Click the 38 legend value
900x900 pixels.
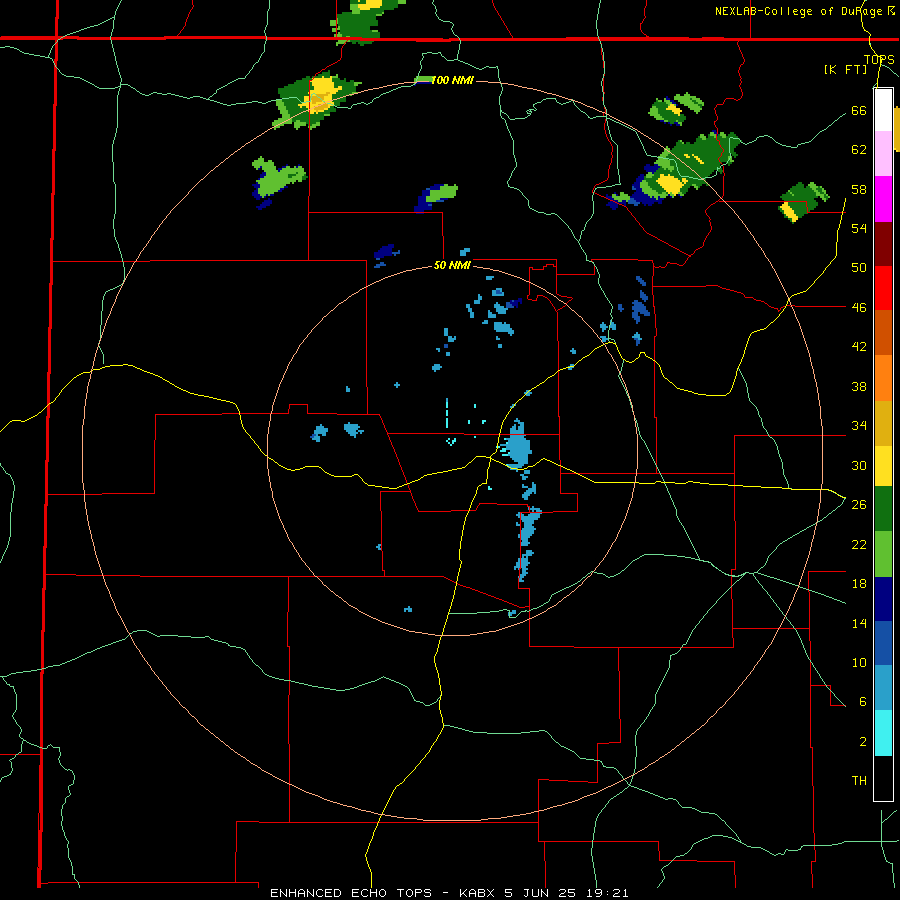(859, 386)
